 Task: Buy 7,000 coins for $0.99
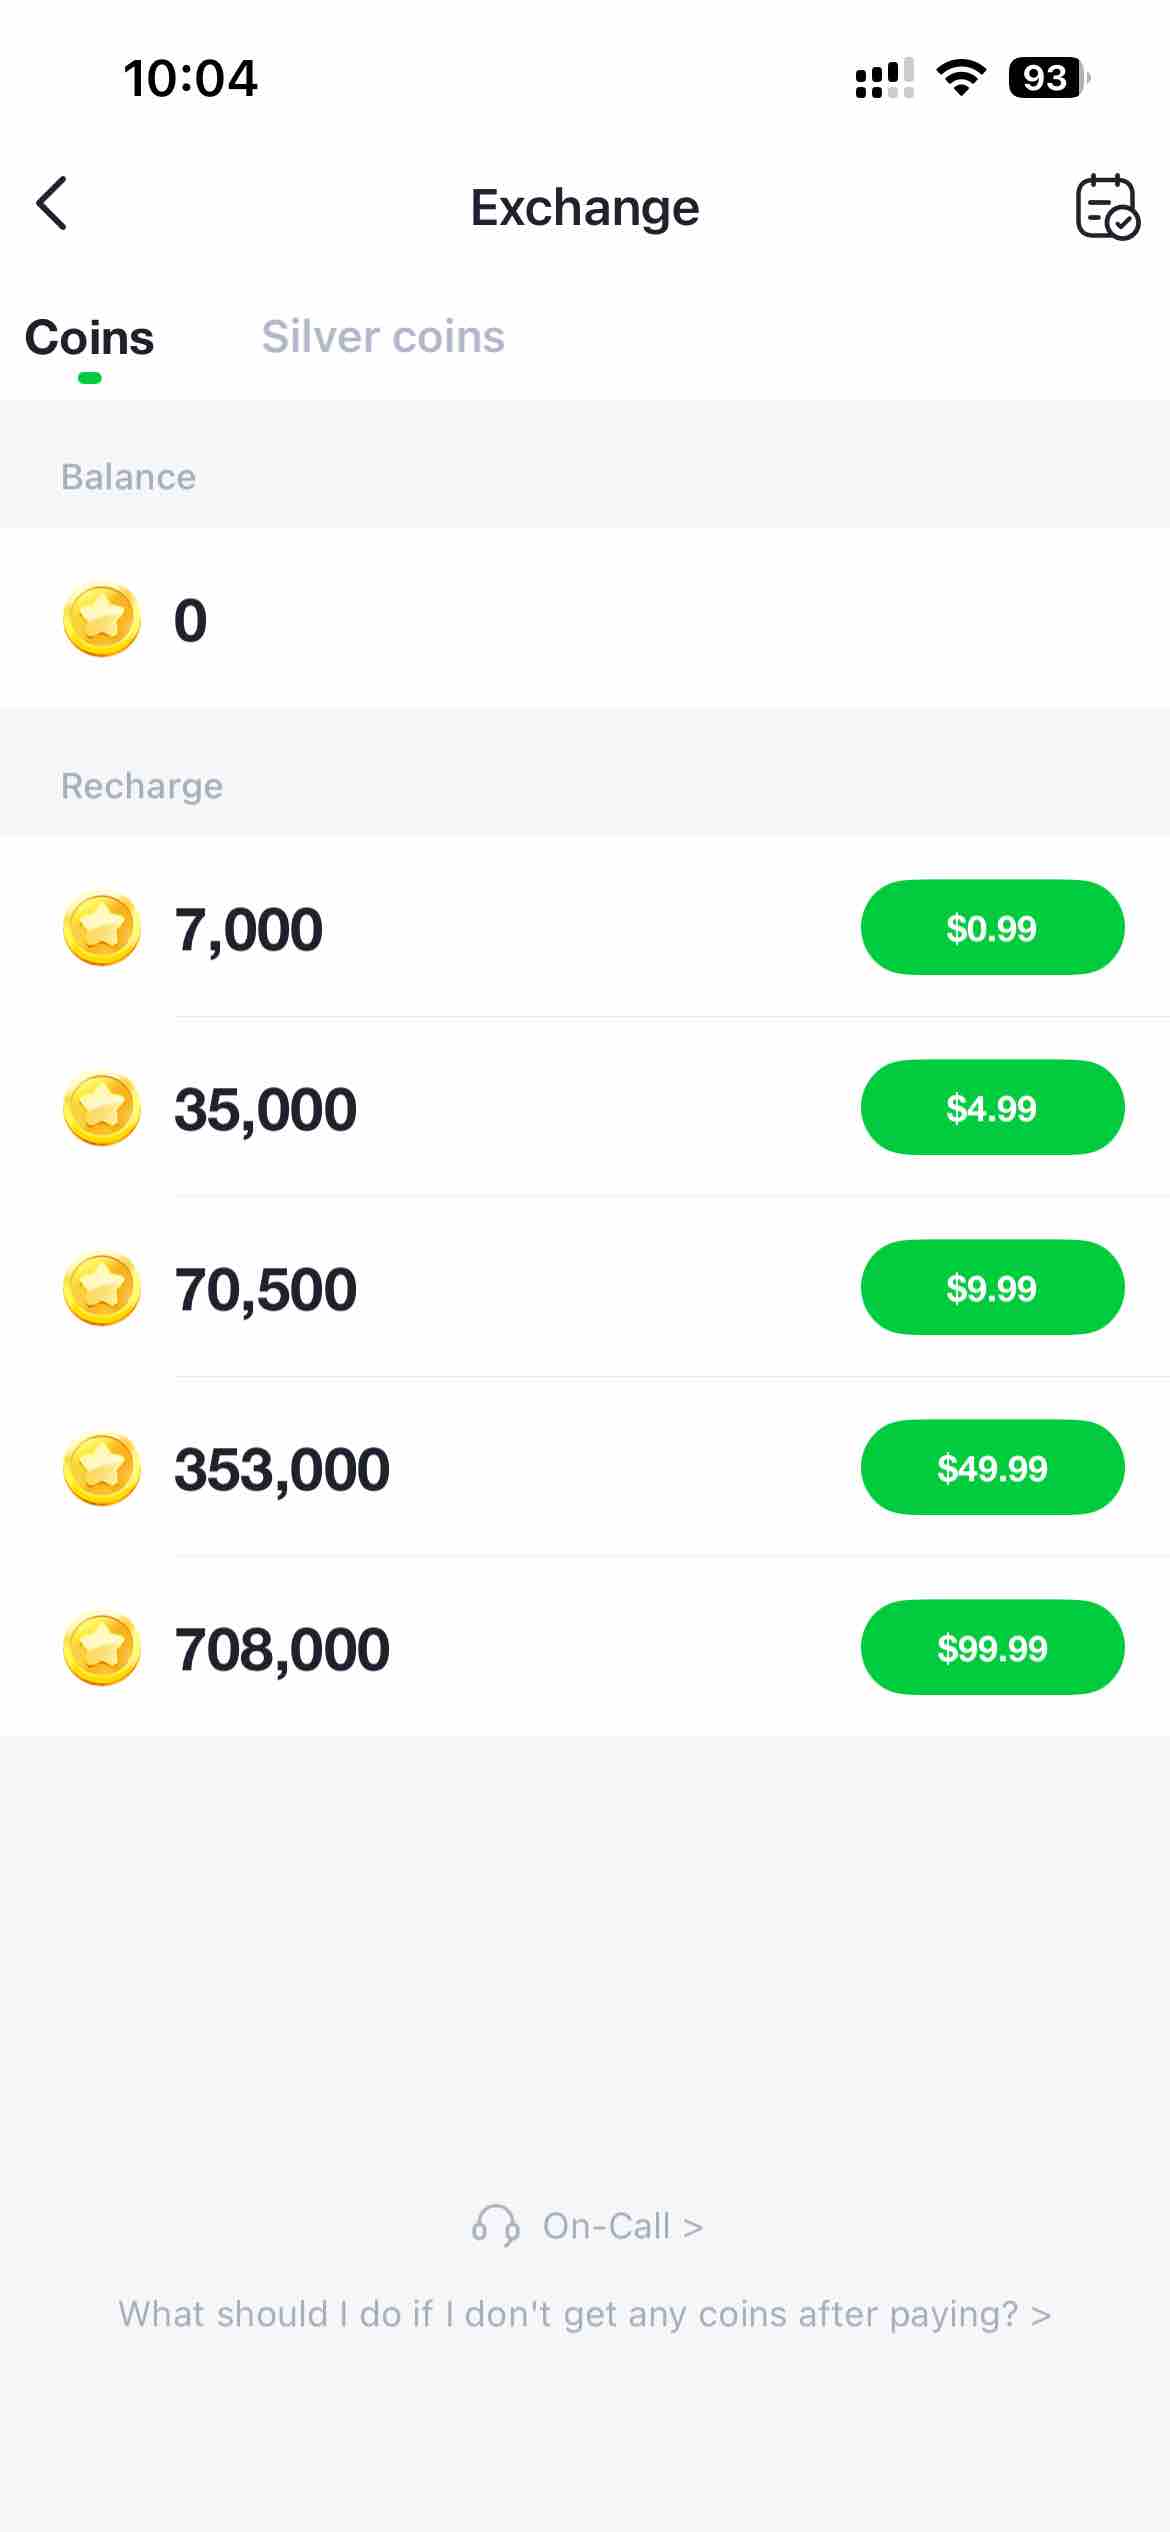pyautogui.click(x=991, y=928)
